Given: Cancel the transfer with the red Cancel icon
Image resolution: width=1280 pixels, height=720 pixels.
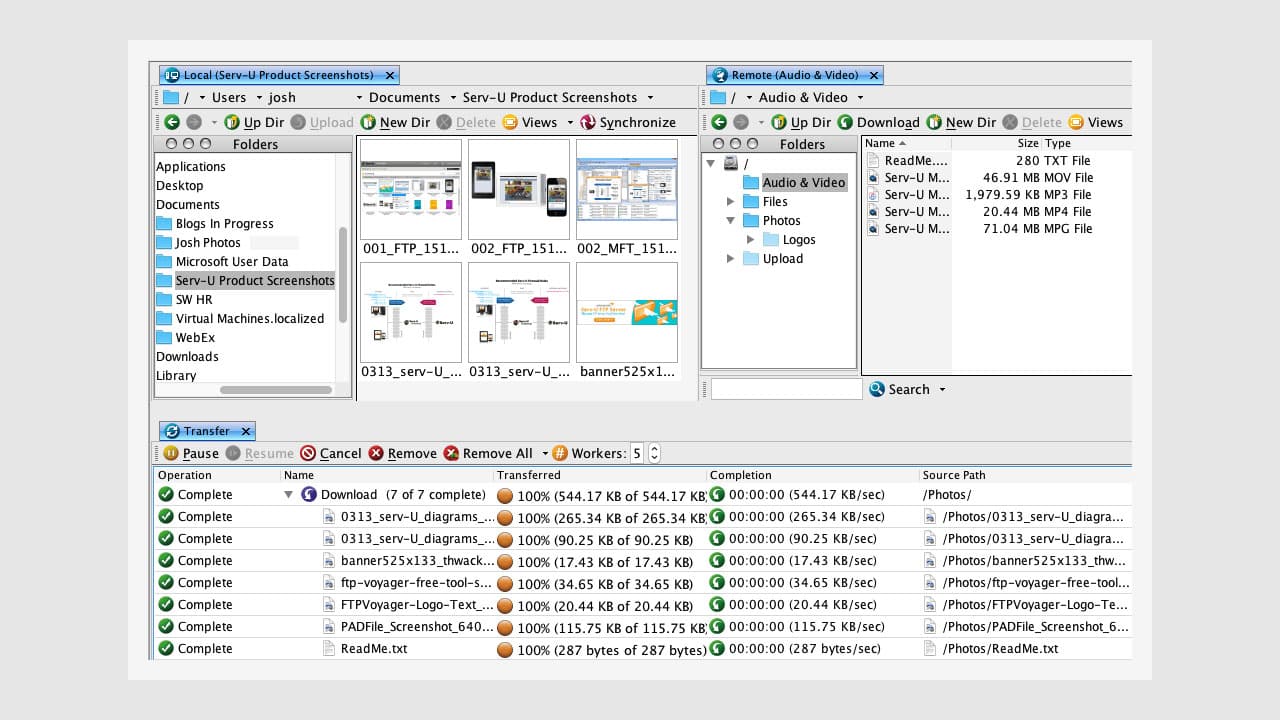Looking at the screenshot, I should [311, 453].
